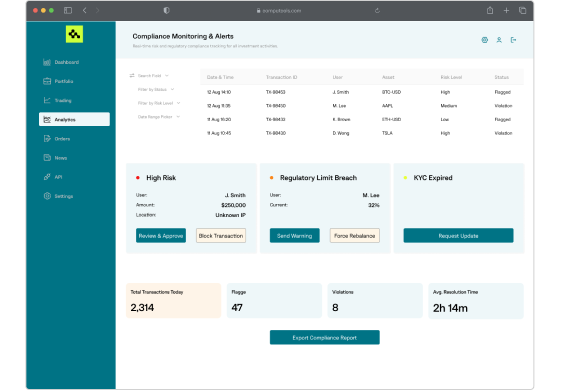Click the Portfolio briefcase icon

[47, 81]
